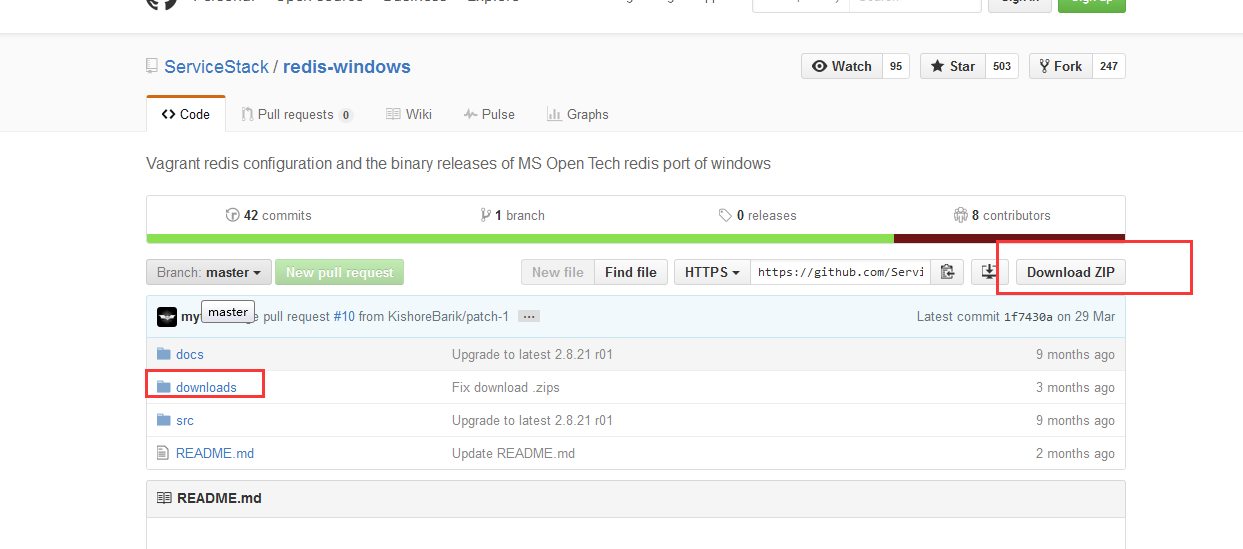Click the committer avatar image
Image resolution: width=1243 pixels, height=549 pixels.
(167, 316)
